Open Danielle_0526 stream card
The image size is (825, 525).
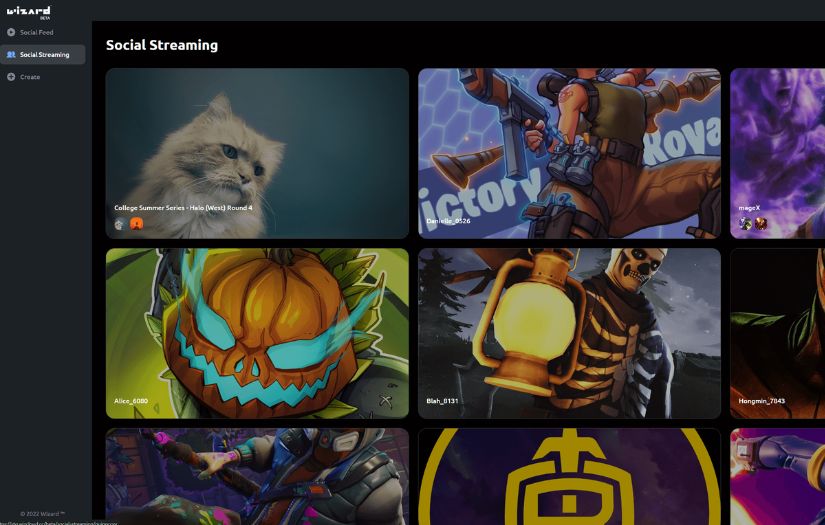(x=569, y=153)
